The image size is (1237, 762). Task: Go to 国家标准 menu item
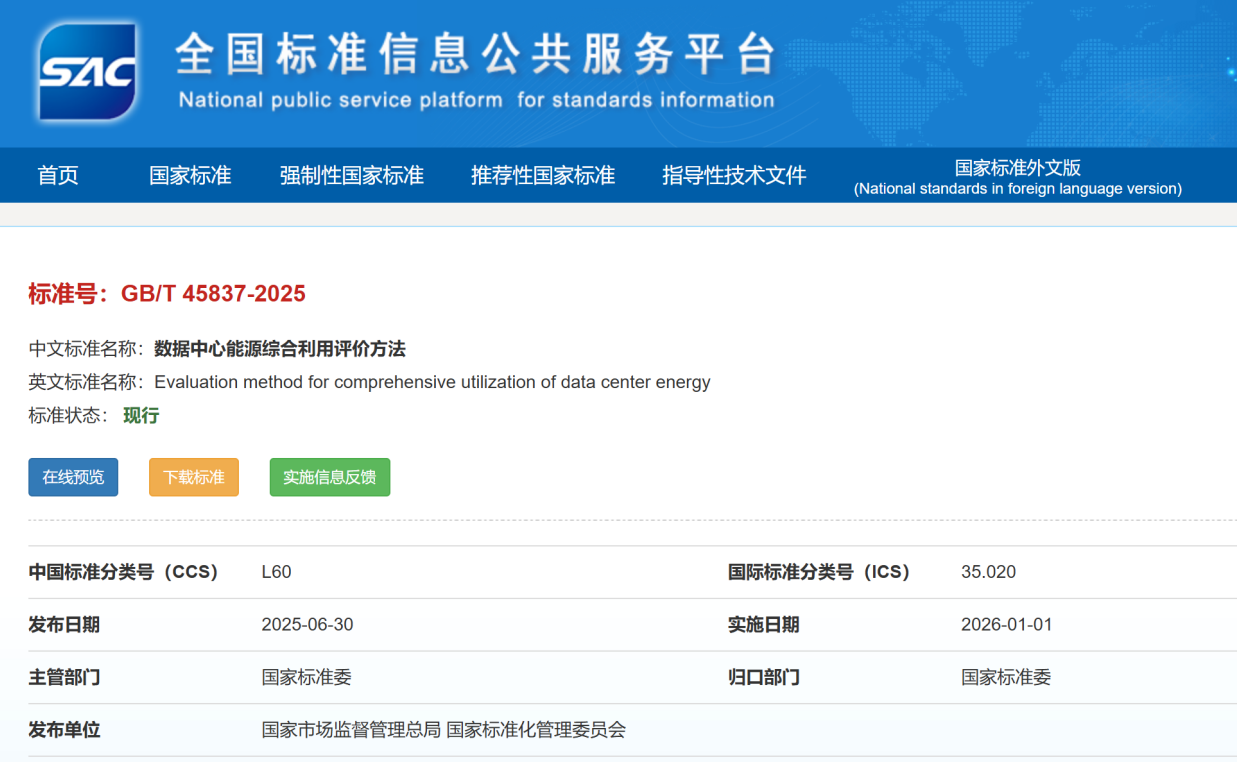tap(190, 175)
